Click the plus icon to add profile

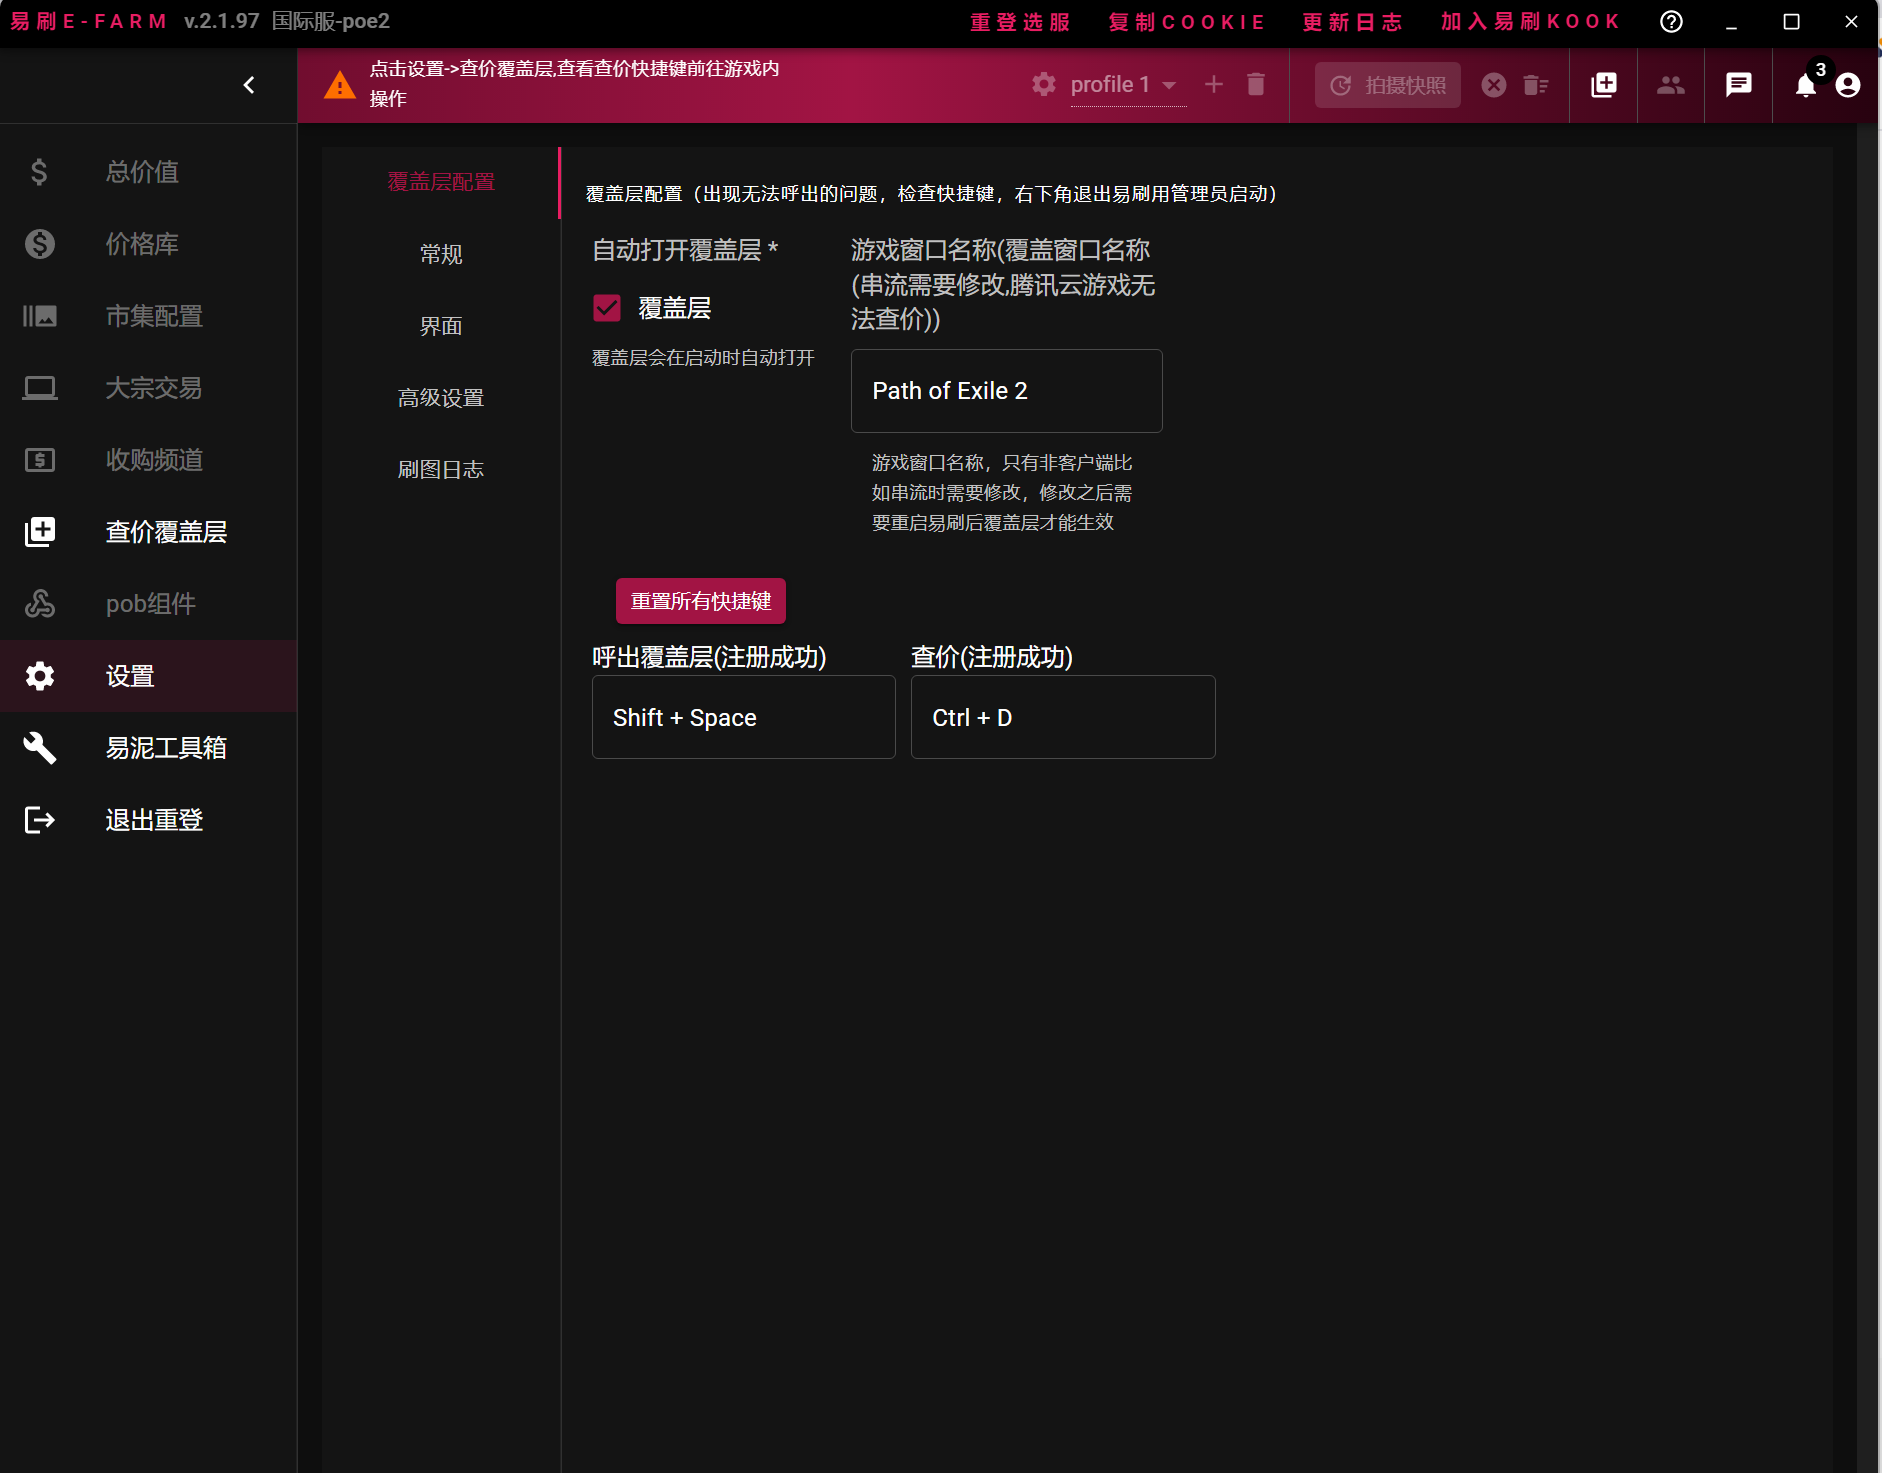coord(1214,85)
